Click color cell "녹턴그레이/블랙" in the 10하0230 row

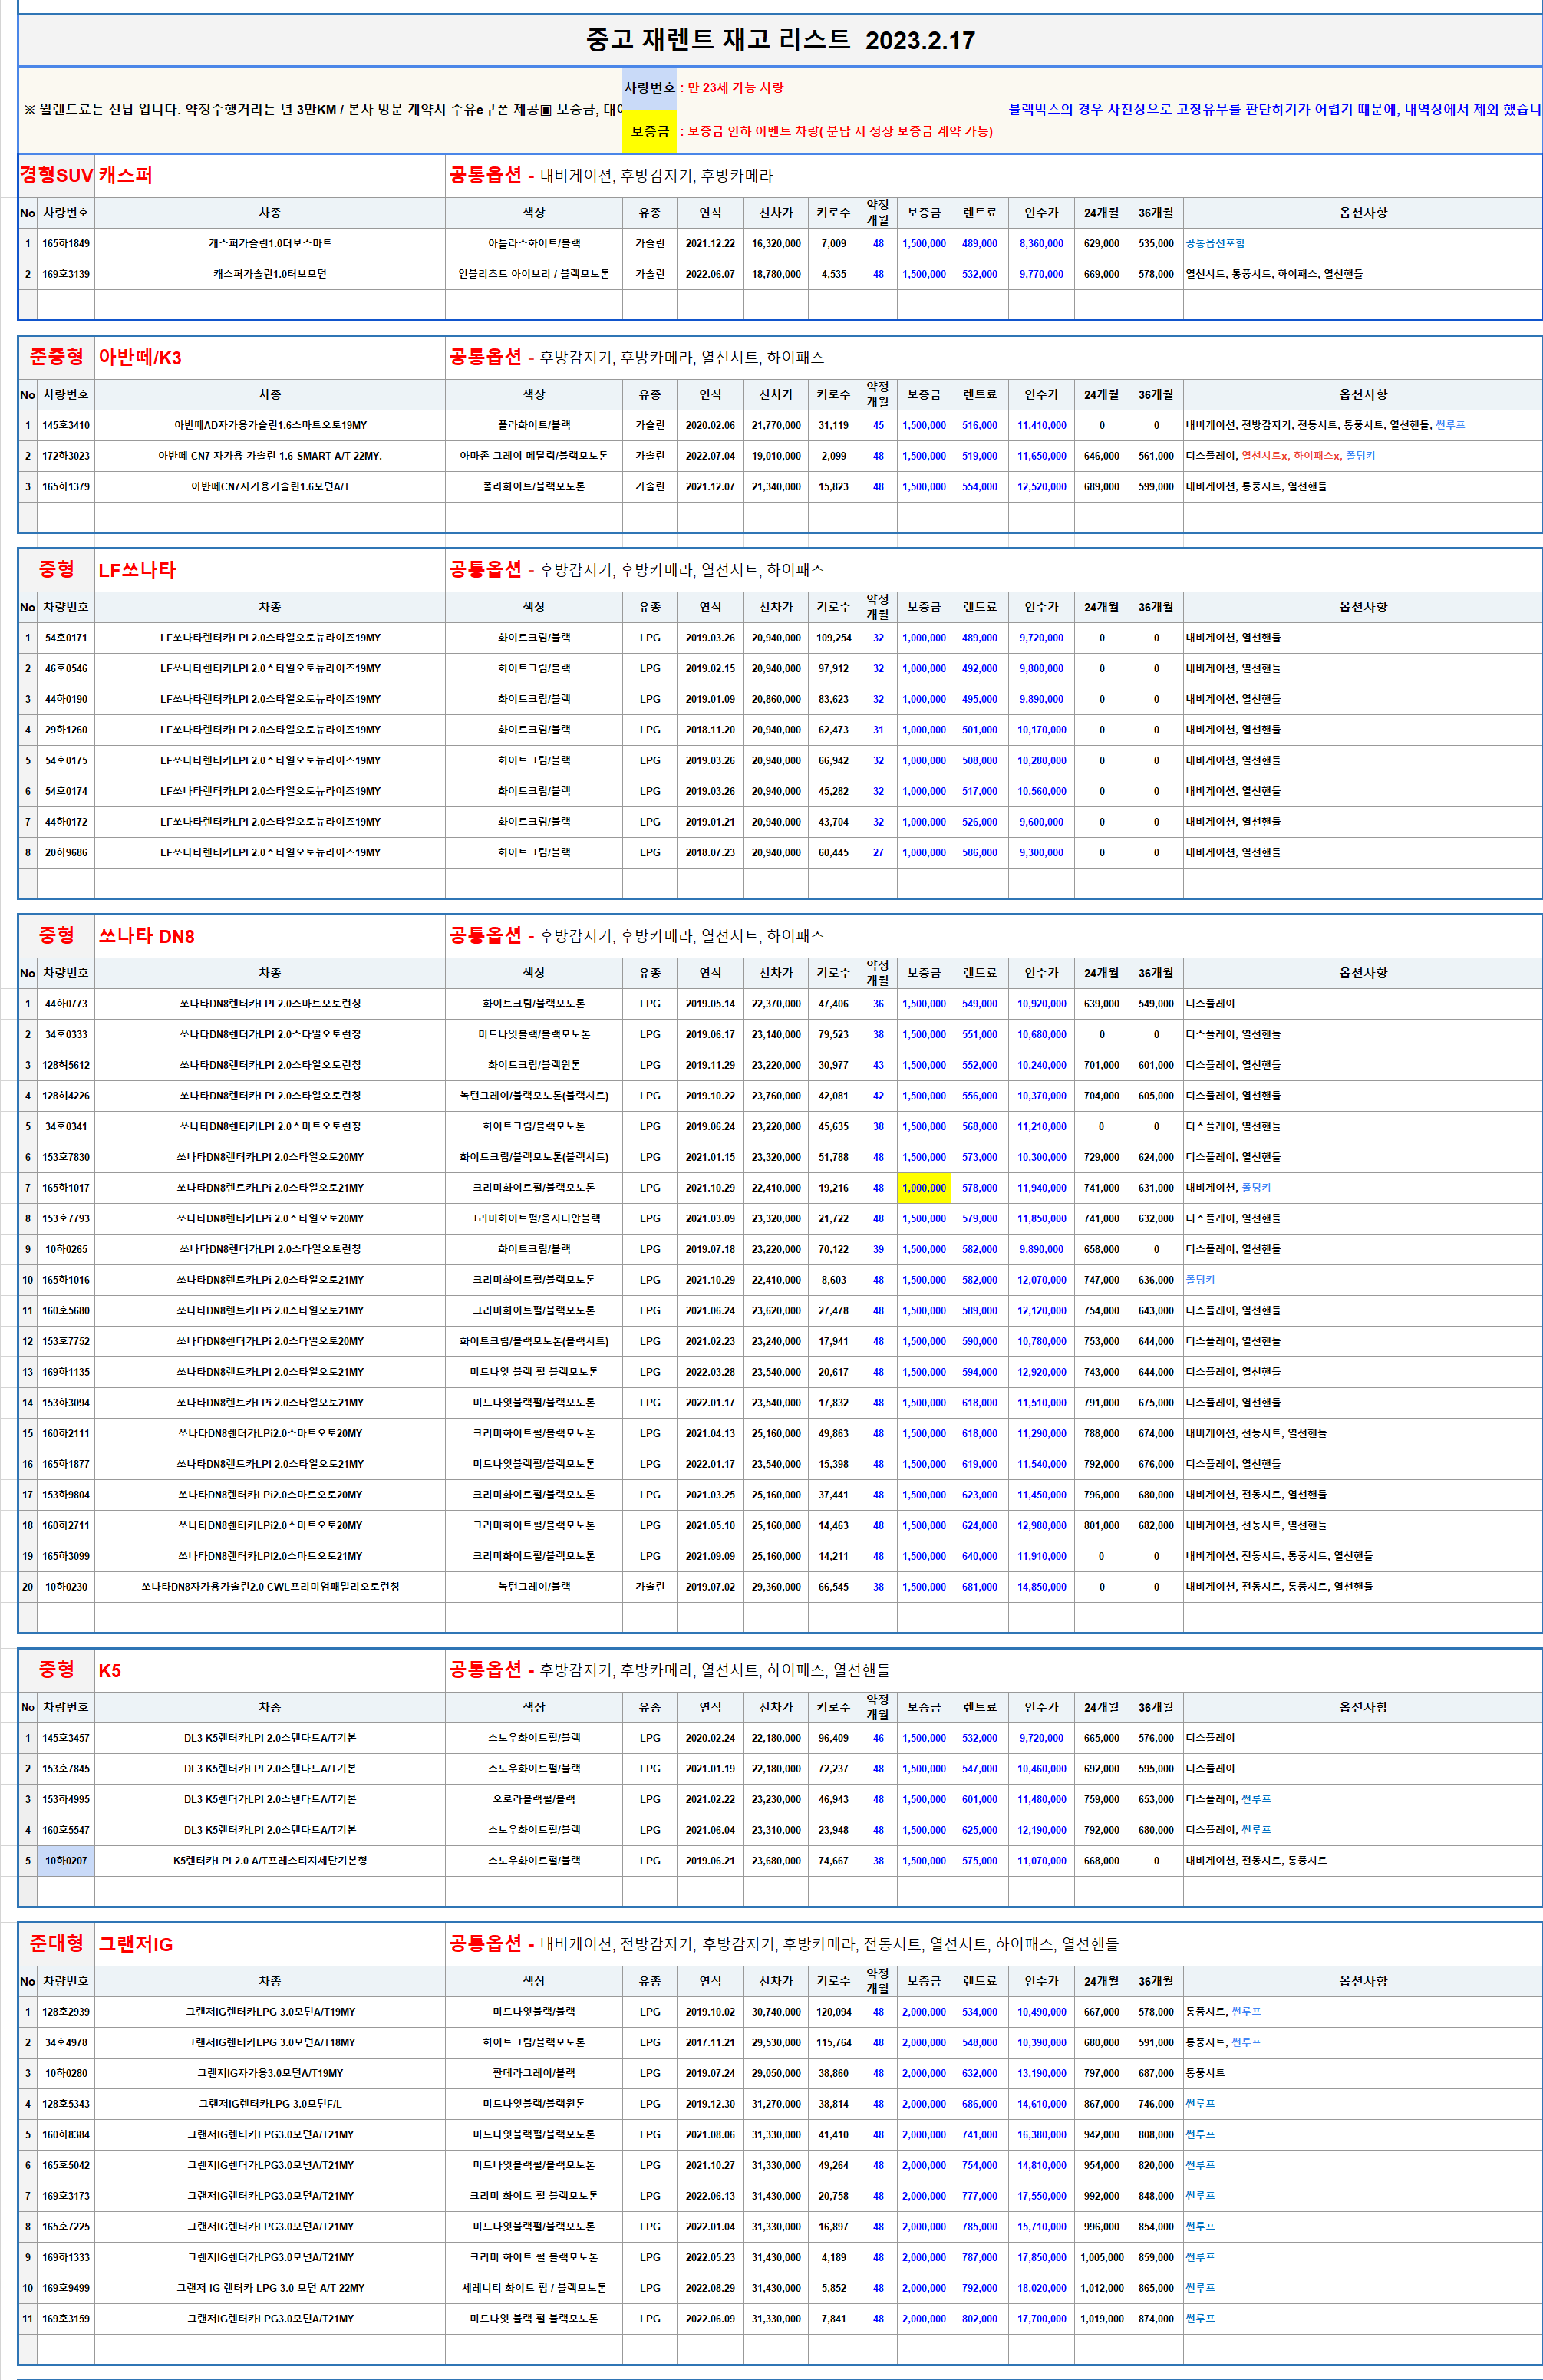point(534,1587)
